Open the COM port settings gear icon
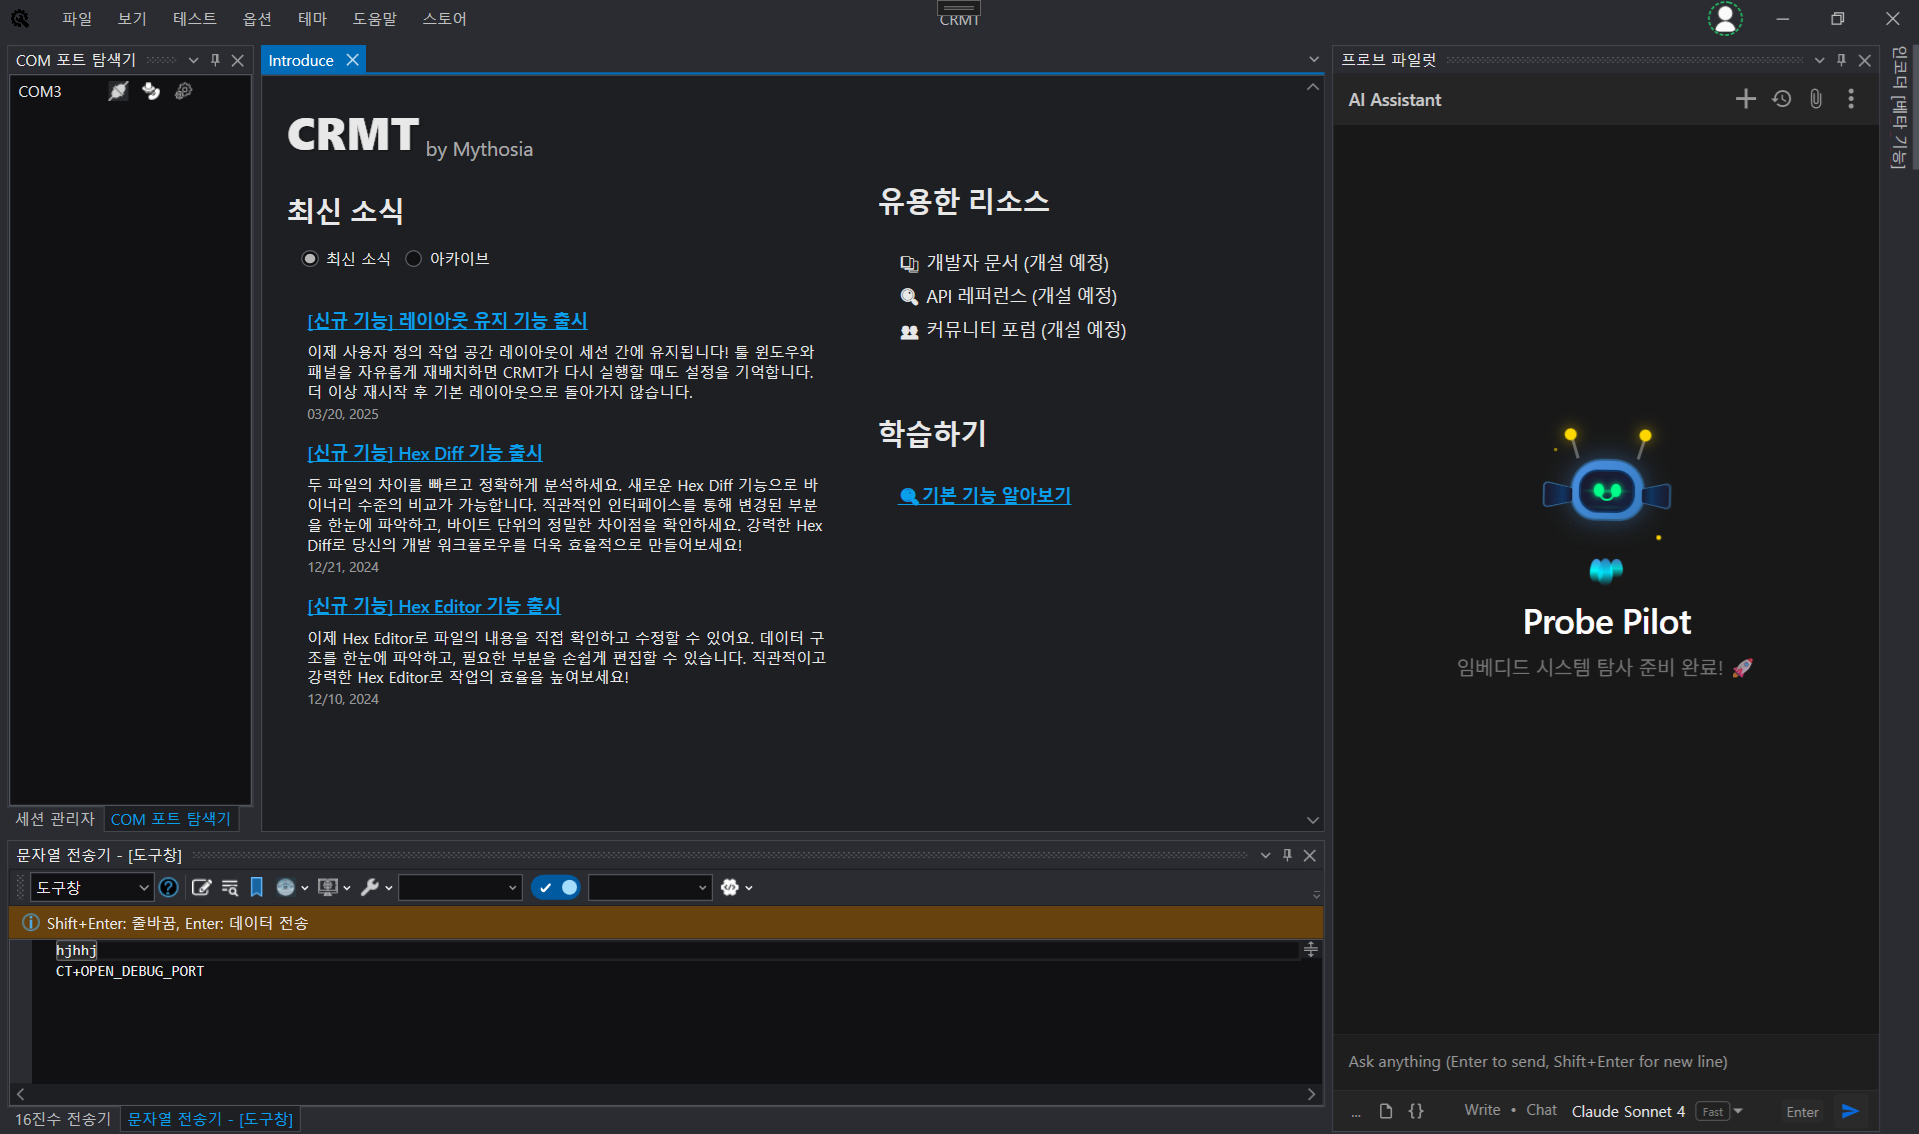This screenshot has width=1919, height=1134. click(184, 91)
